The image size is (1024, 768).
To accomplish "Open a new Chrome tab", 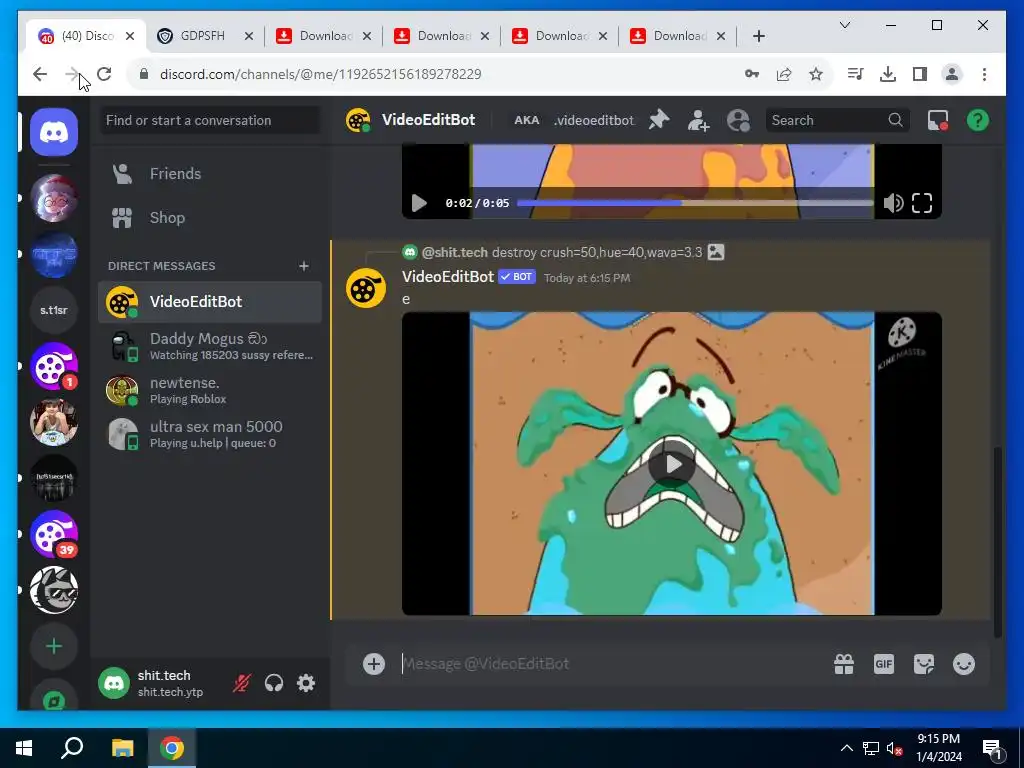I will pyautogui.click(x=758, y=36).
